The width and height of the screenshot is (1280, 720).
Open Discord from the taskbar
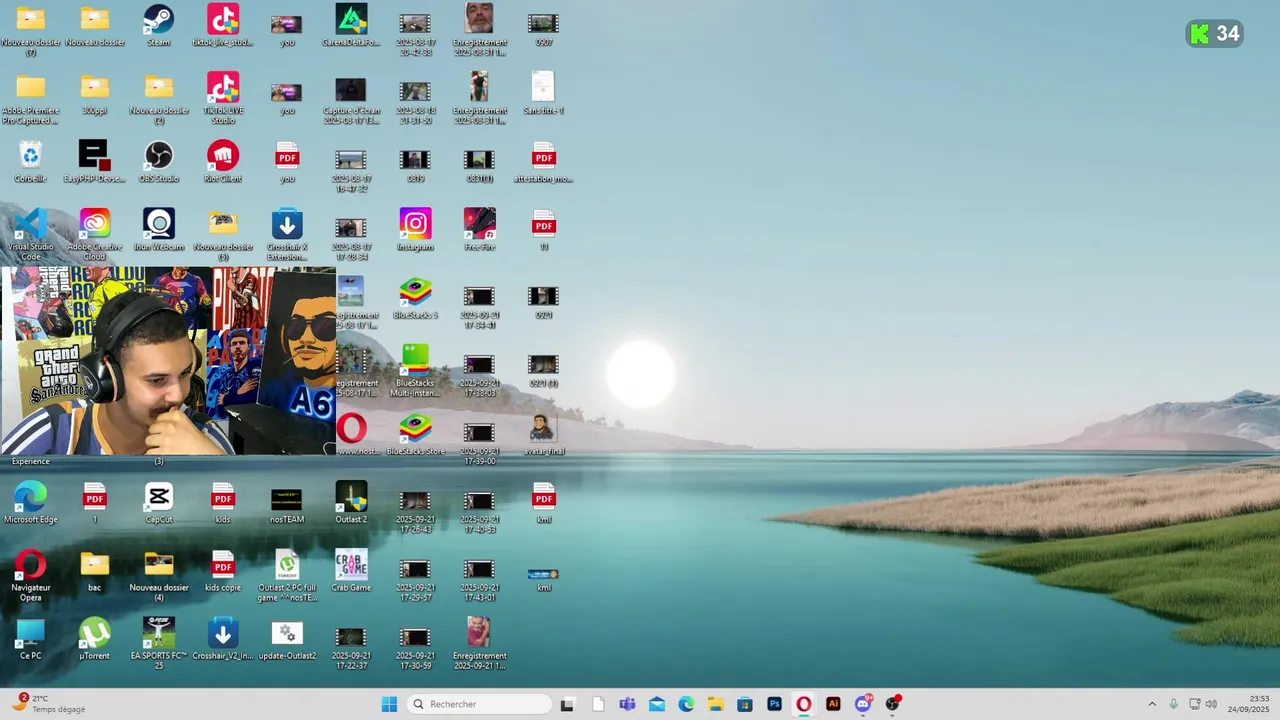pos(863,704)
